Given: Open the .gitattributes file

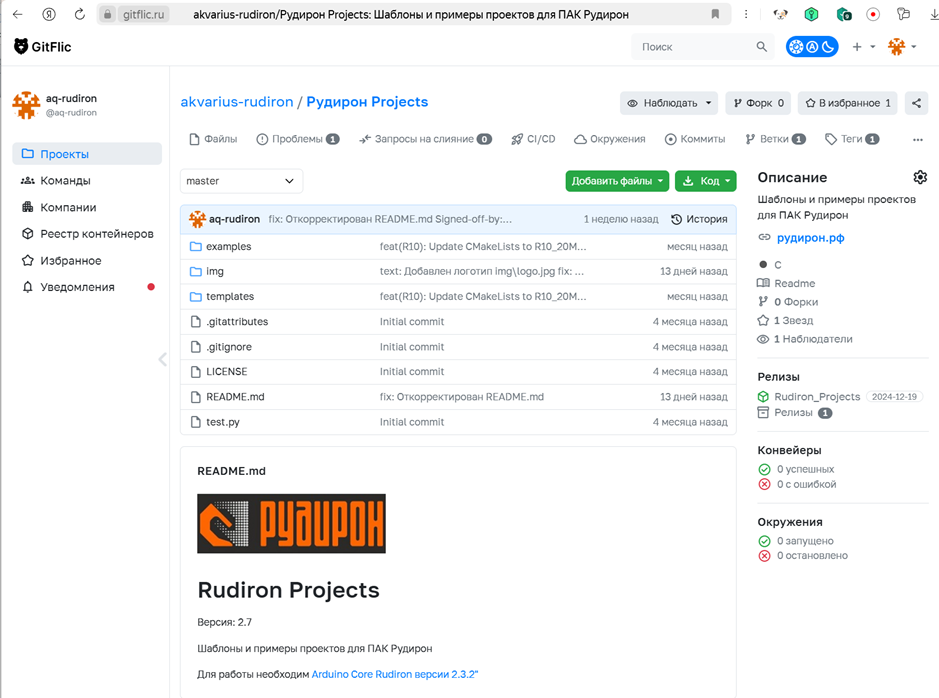Looking at the screenshot, I should [237, 321].
